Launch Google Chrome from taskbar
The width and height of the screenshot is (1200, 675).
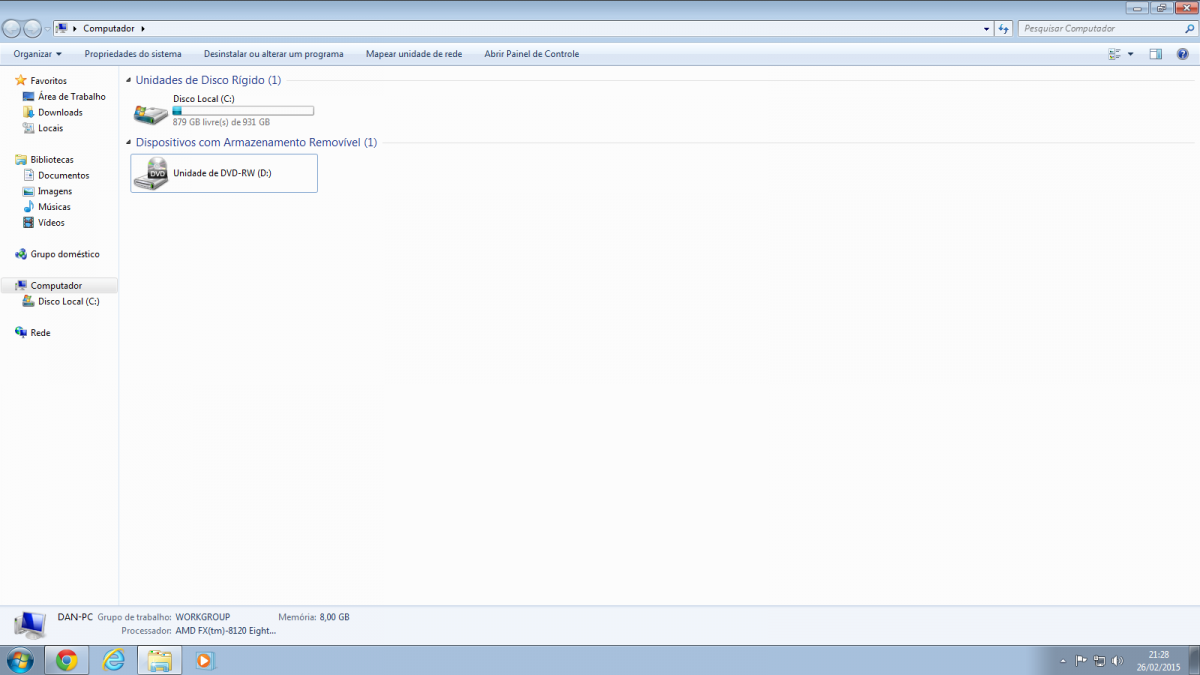[67, 660]
